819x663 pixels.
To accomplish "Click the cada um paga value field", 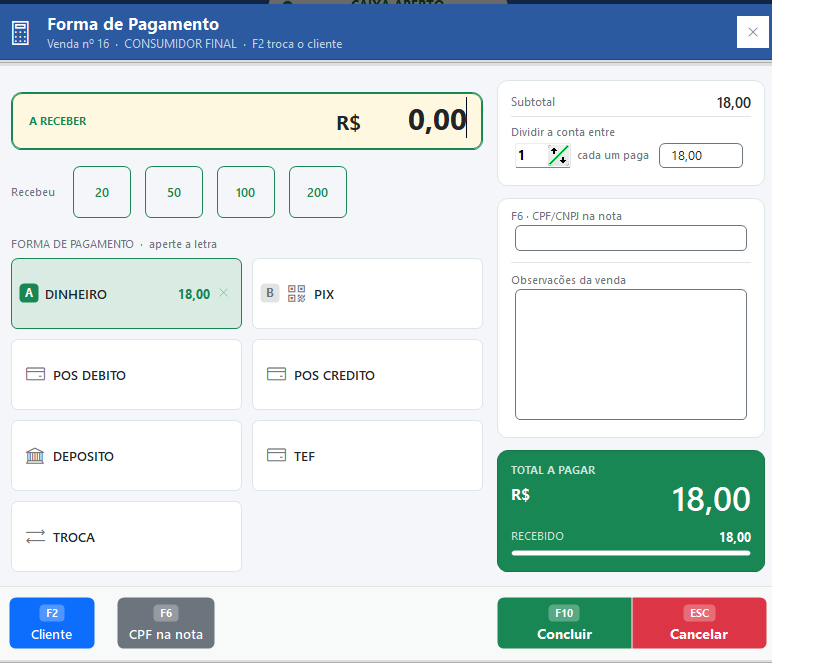I will [x=700, y=156].
